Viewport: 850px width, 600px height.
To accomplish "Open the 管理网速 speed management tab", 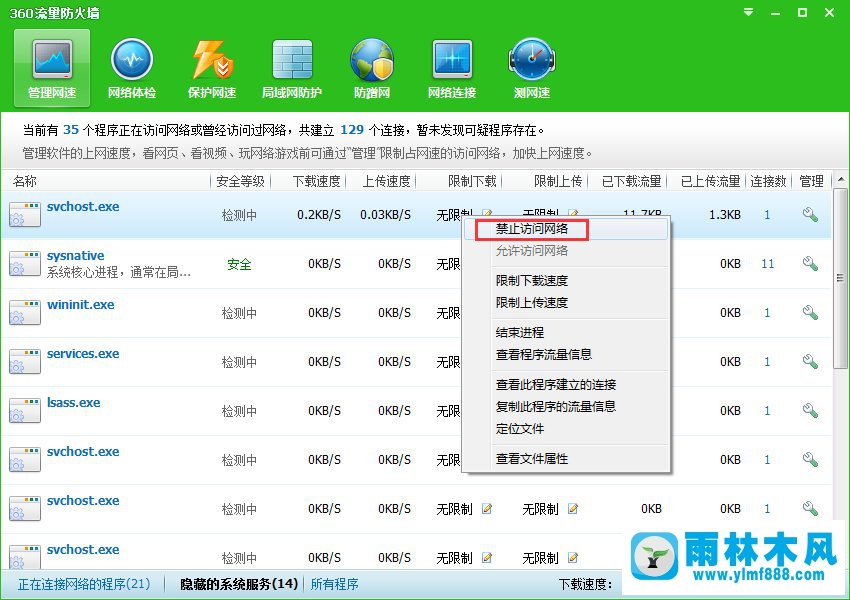I will pyautogui.click(x=52, y=67).
